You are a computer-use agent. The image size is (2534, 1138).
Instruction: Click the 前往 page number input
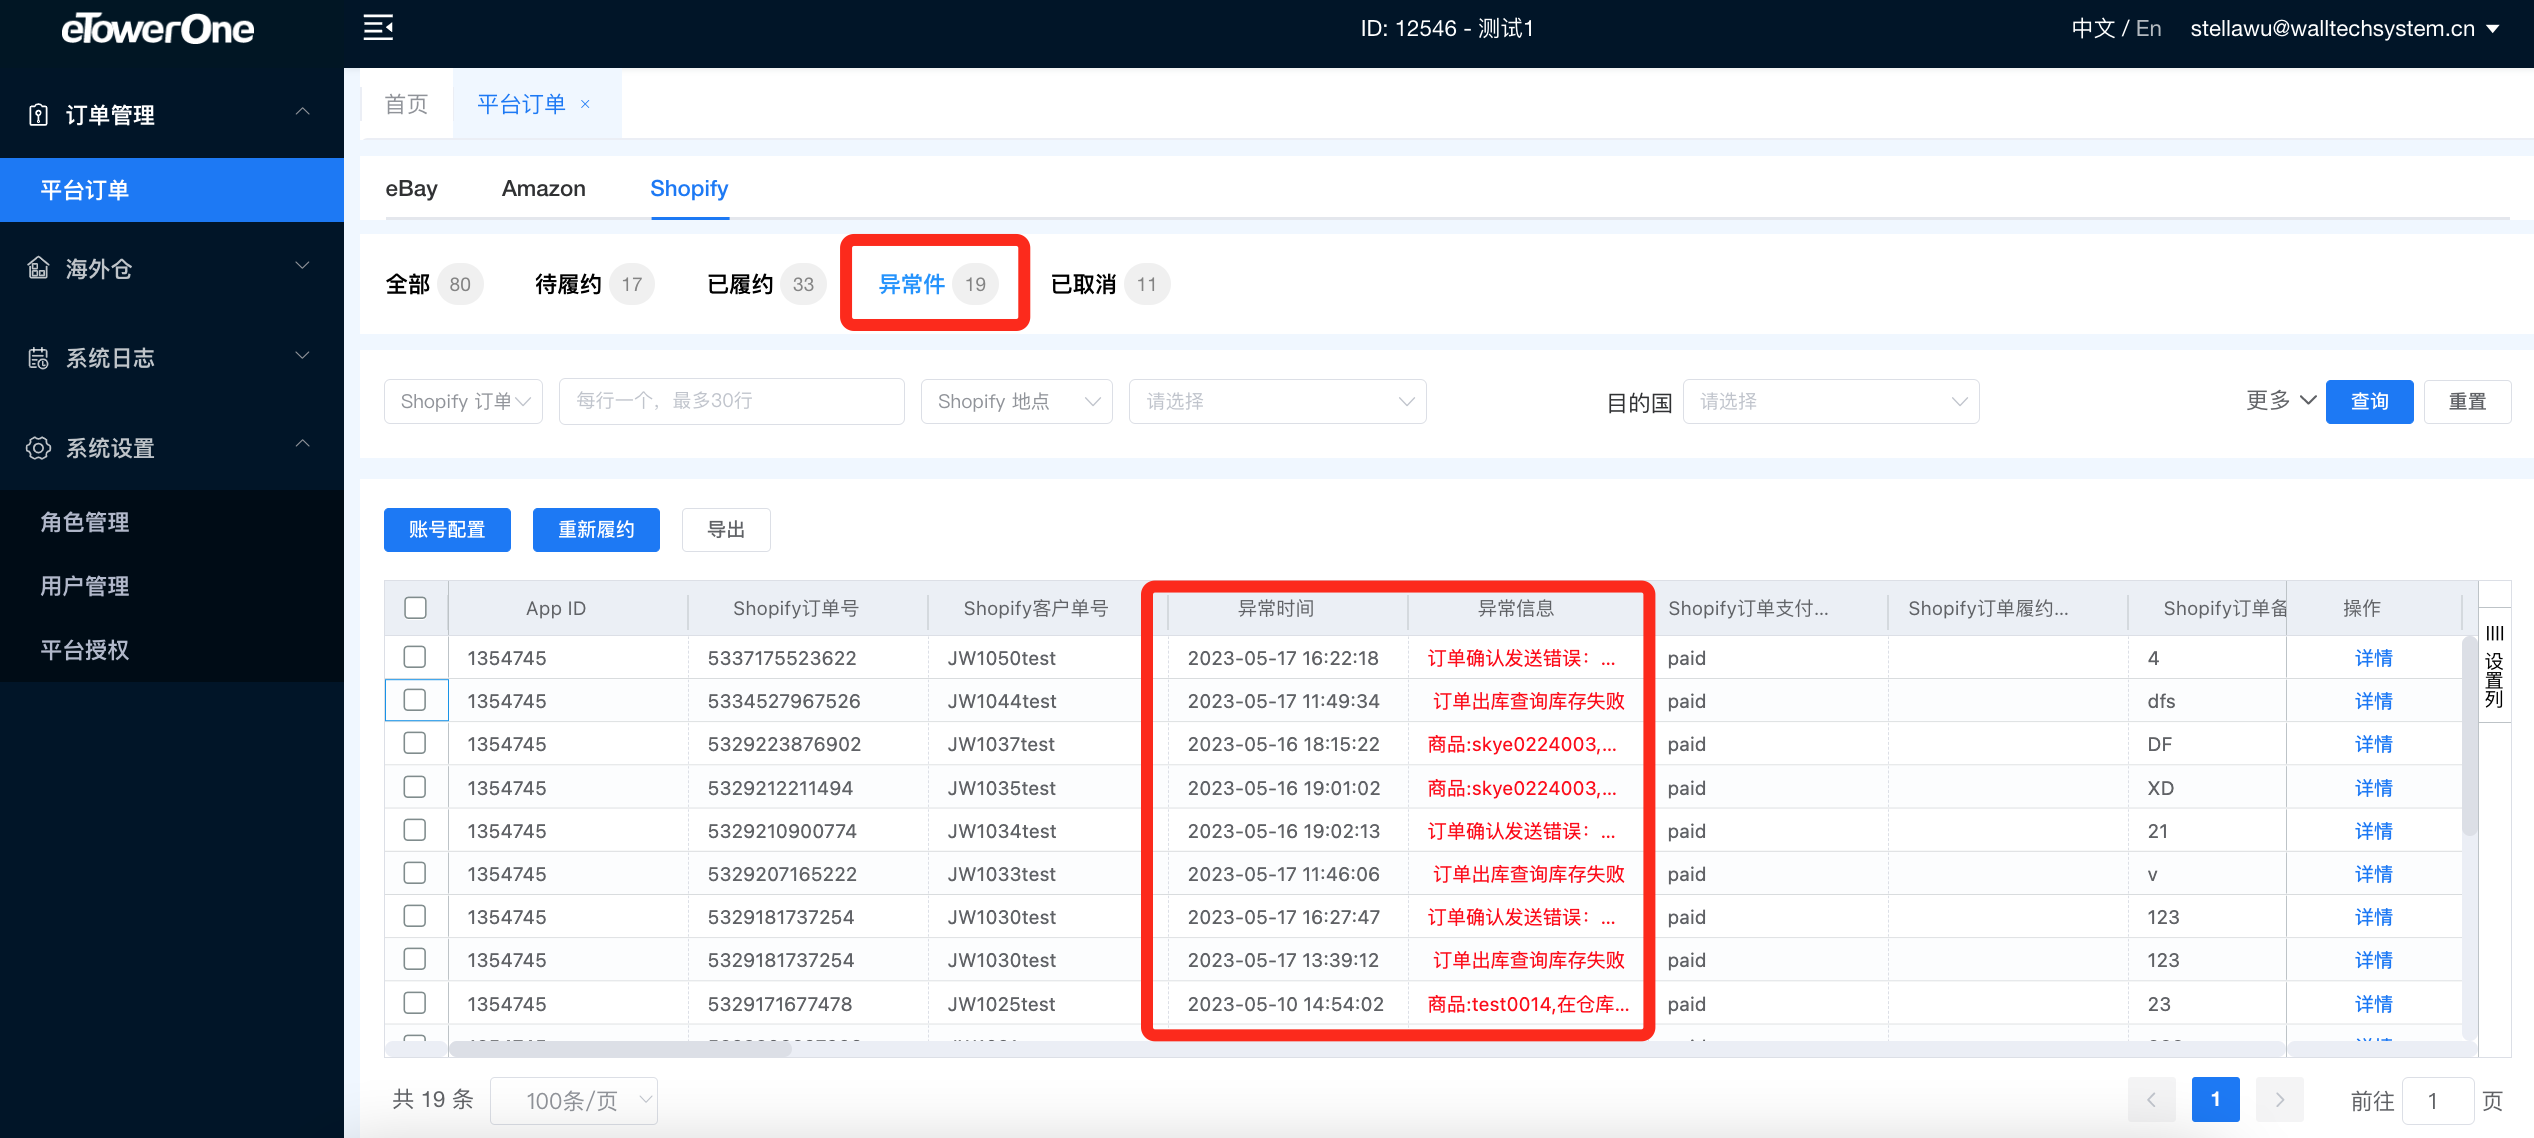2437,1100
